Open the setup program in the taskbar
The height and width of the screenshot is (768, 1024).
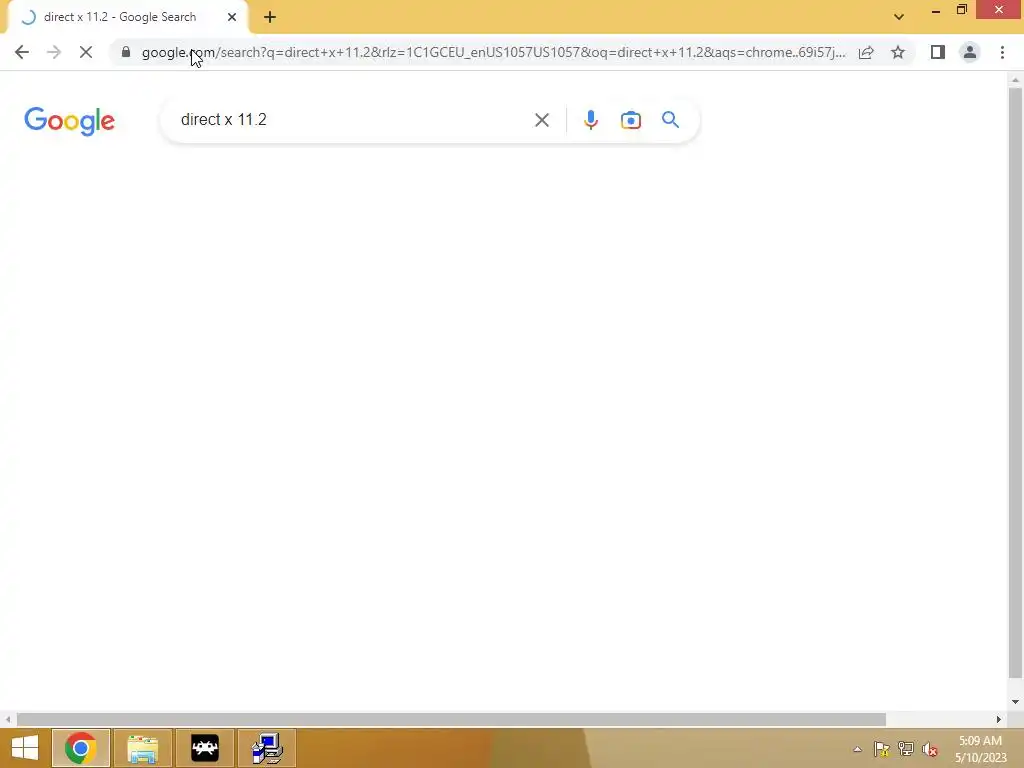(x=266, y=748)
